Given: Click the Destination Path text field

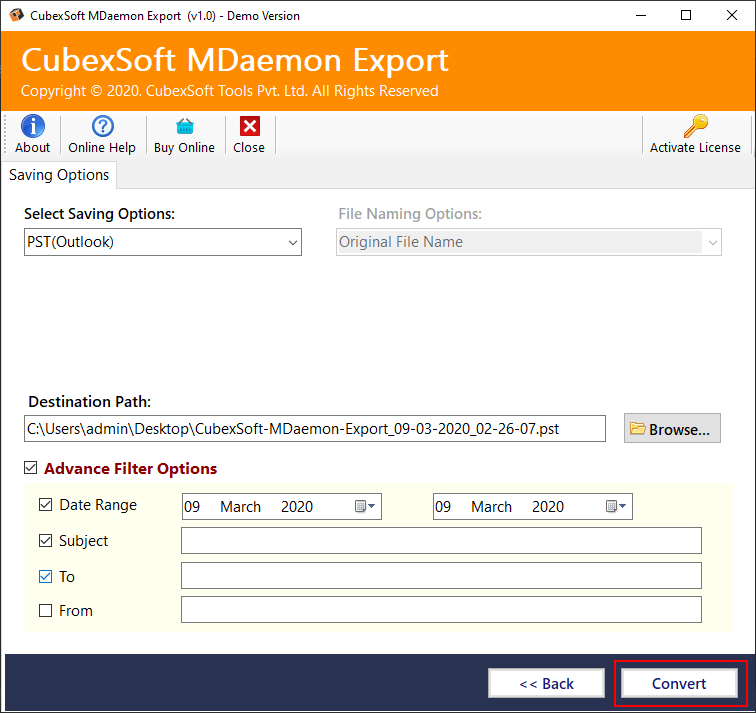Looking at the screenshot, I should [314, 429].
